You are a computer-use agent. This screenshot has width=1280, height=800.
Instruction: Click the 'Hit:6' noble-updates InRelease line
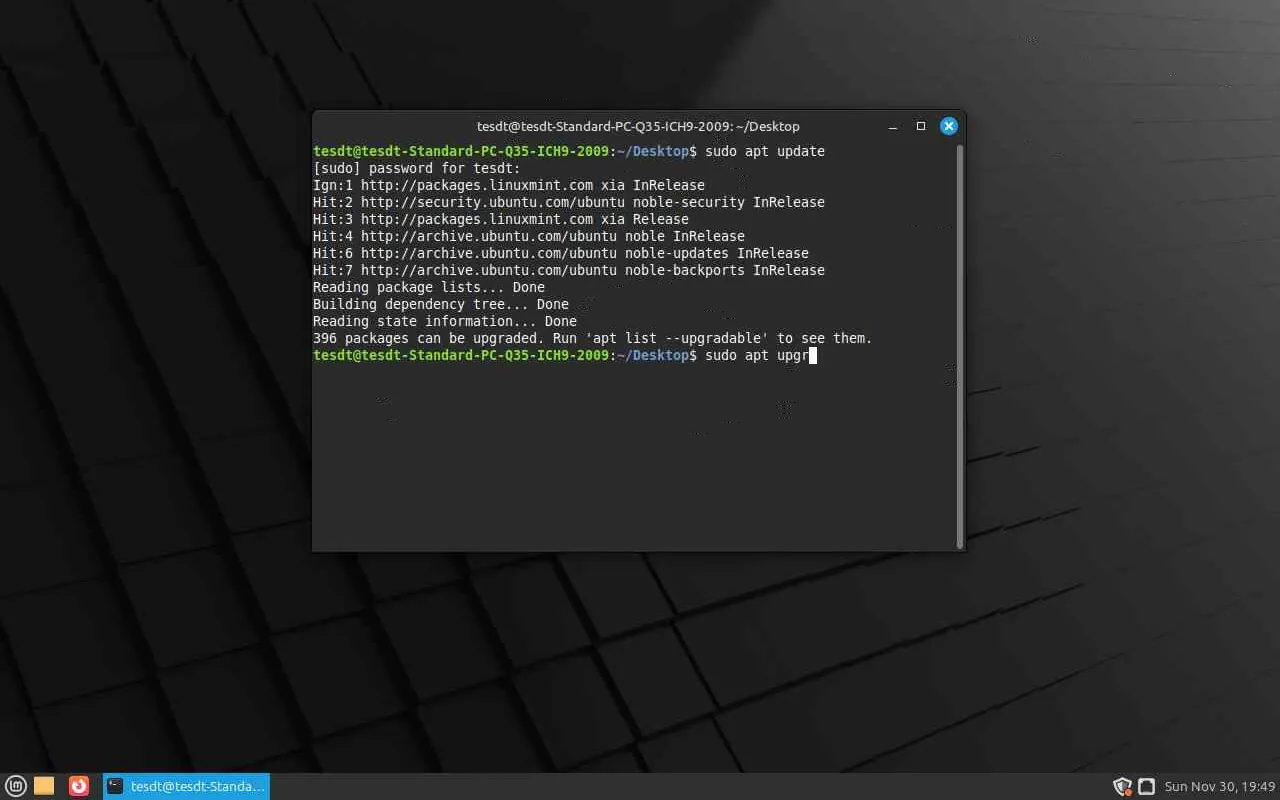point(561,254)
